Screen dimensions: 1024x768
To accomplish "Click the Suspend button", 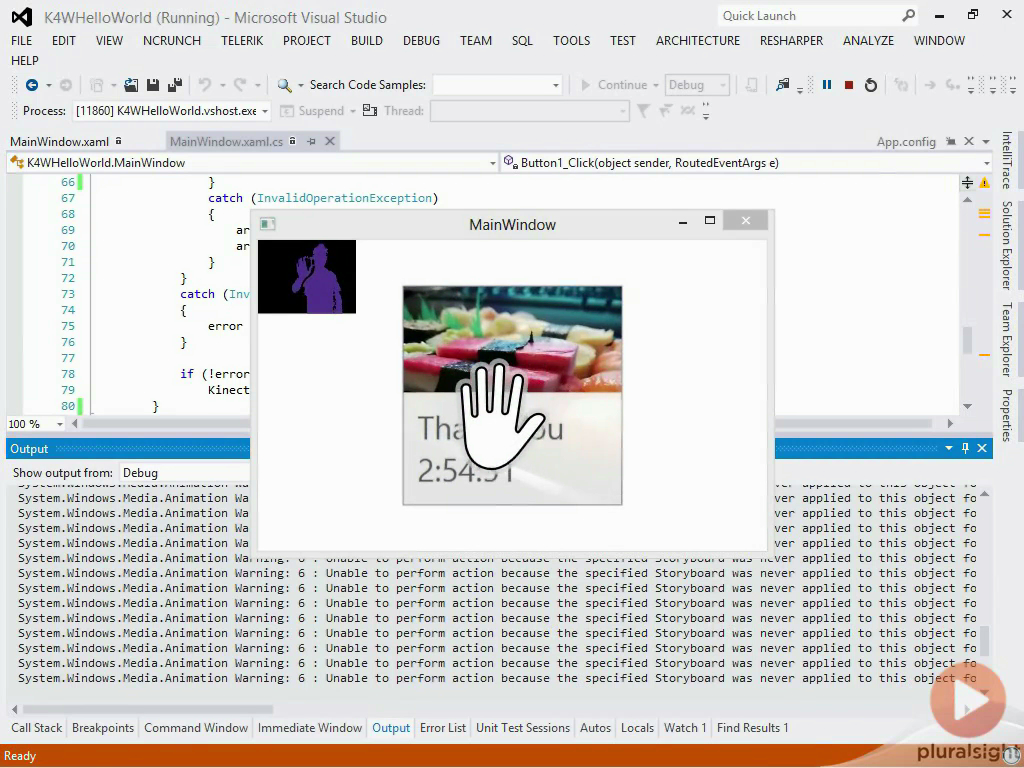I will (x=312, y=111).
